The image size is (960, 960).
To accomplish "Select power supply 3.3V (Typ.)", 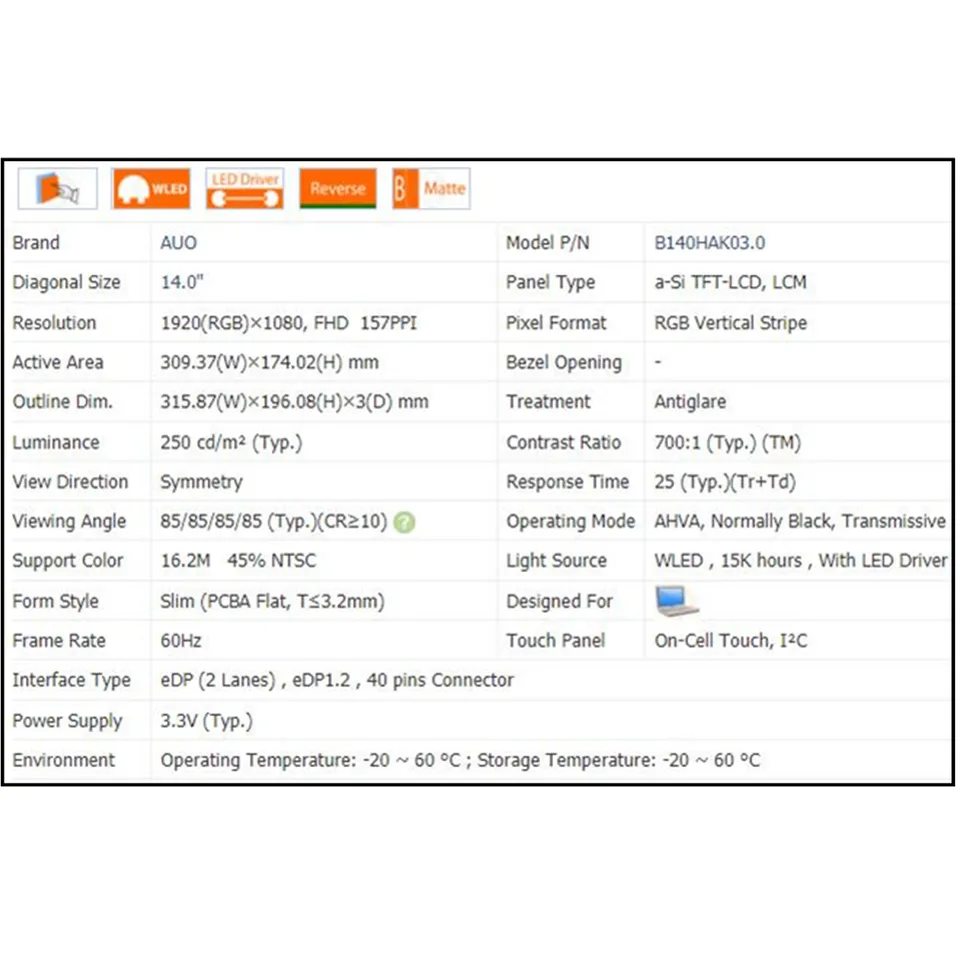I will [206, 721].
